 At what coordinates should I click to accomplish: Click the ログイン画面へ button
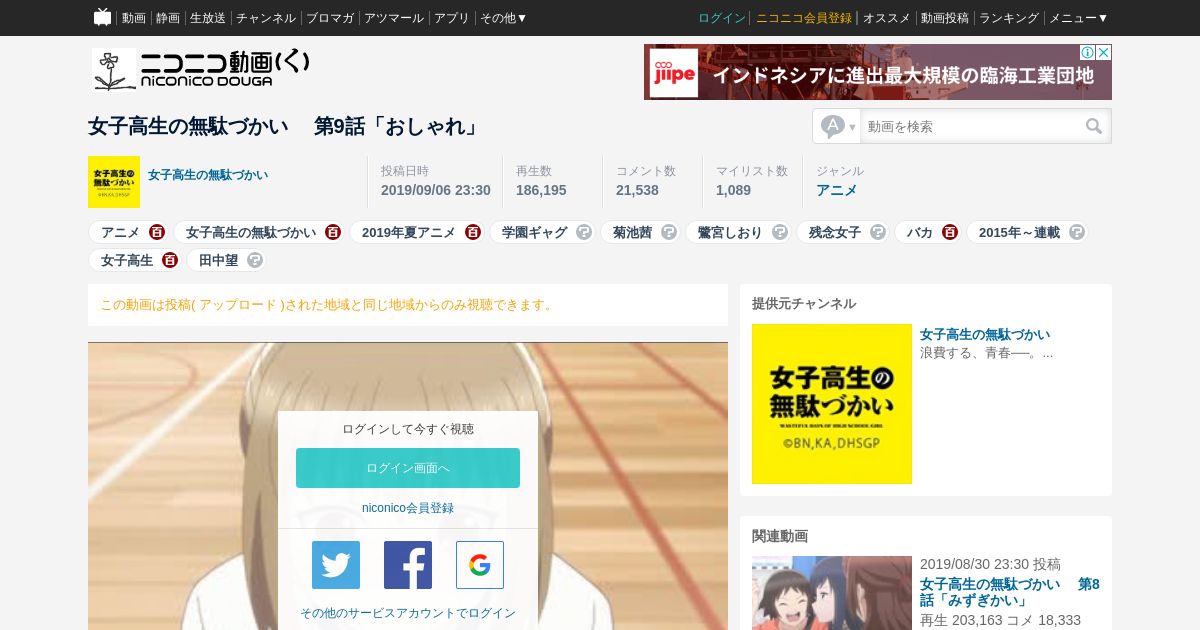click(408, 468)
